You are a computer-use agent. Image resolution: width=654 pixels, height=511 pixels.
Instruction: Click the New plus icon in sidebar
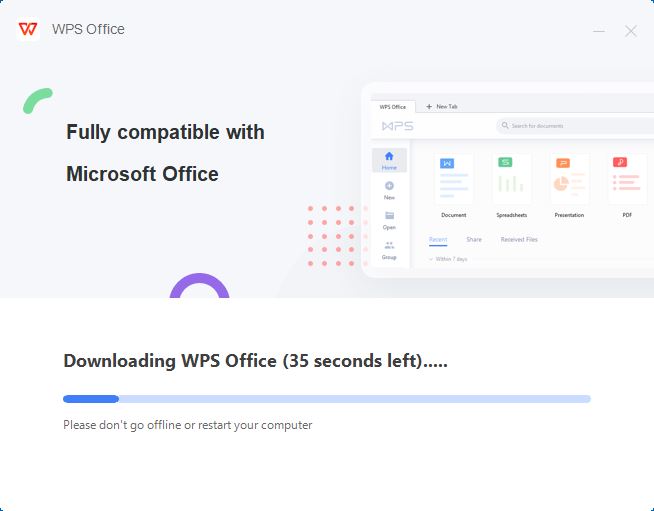coord(389,186)
